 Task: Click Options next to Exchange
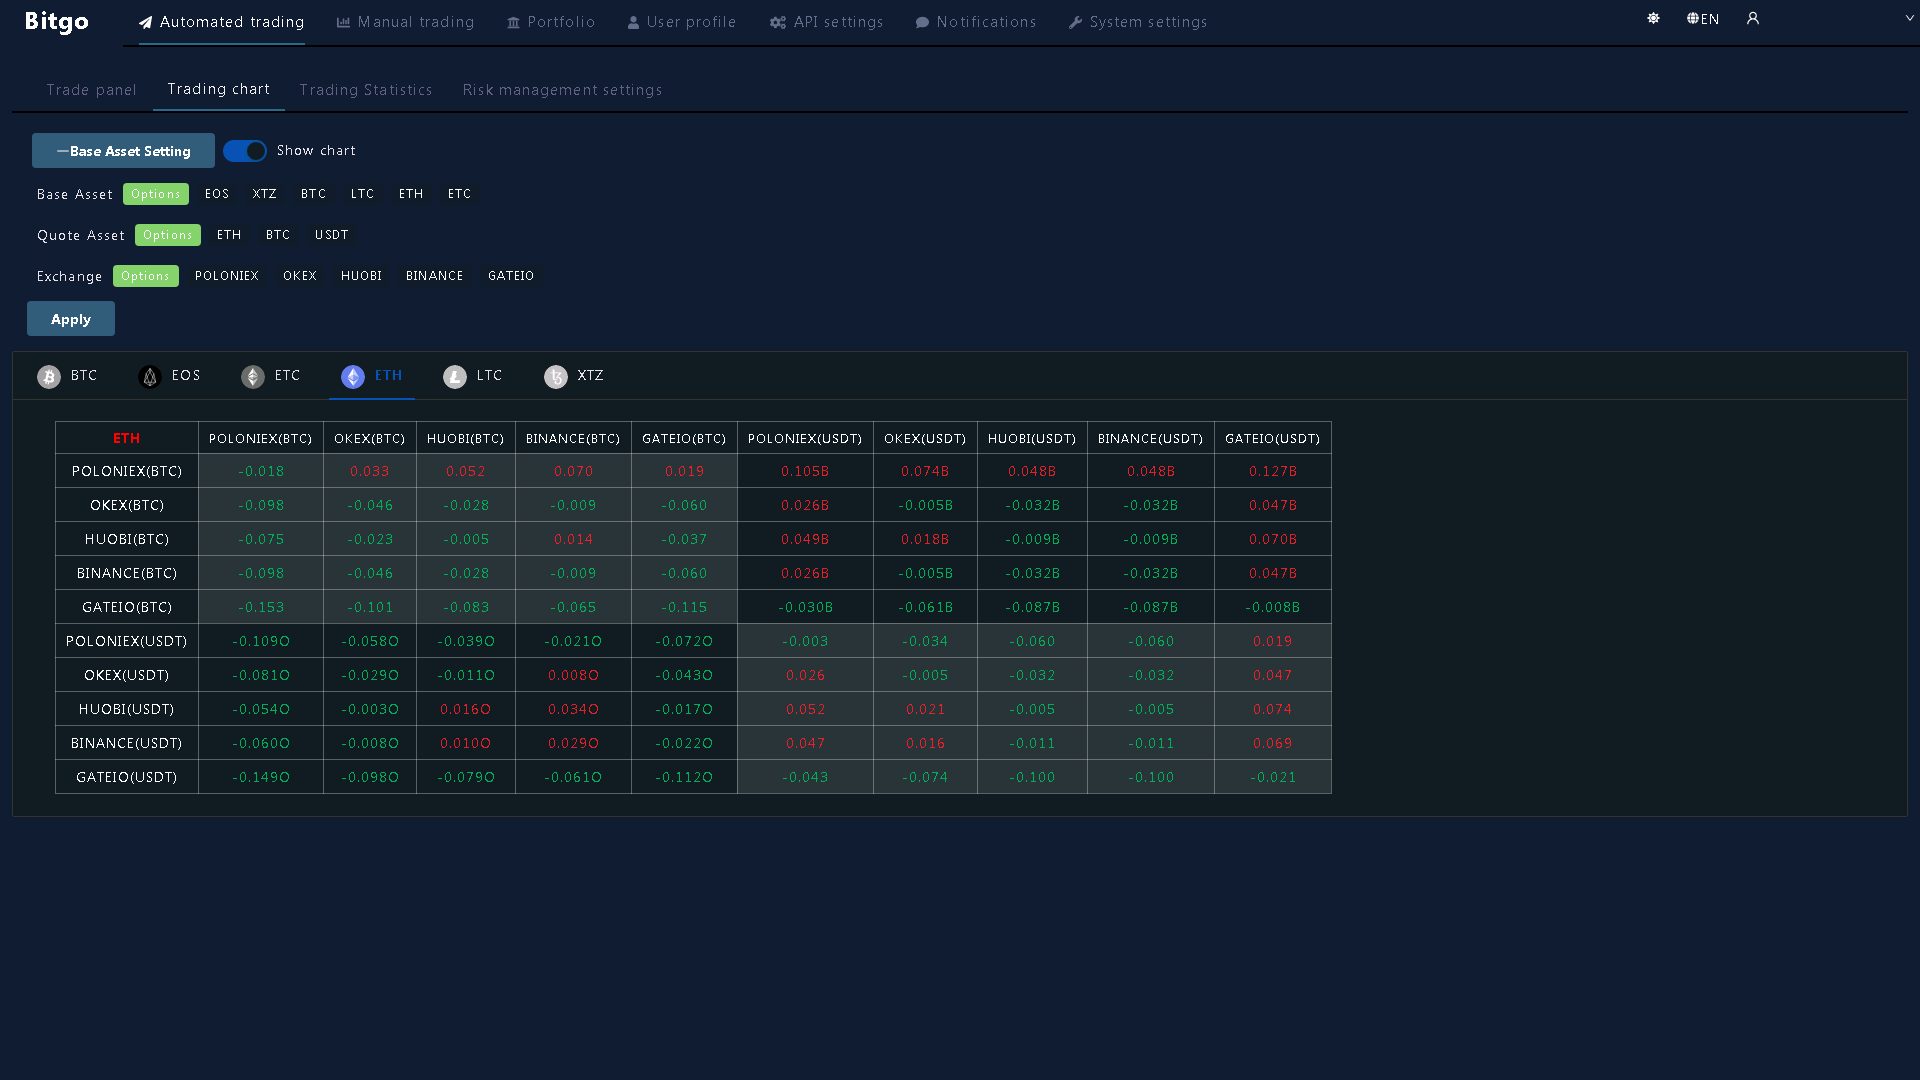pyautogui.click(x=146, y=276)
